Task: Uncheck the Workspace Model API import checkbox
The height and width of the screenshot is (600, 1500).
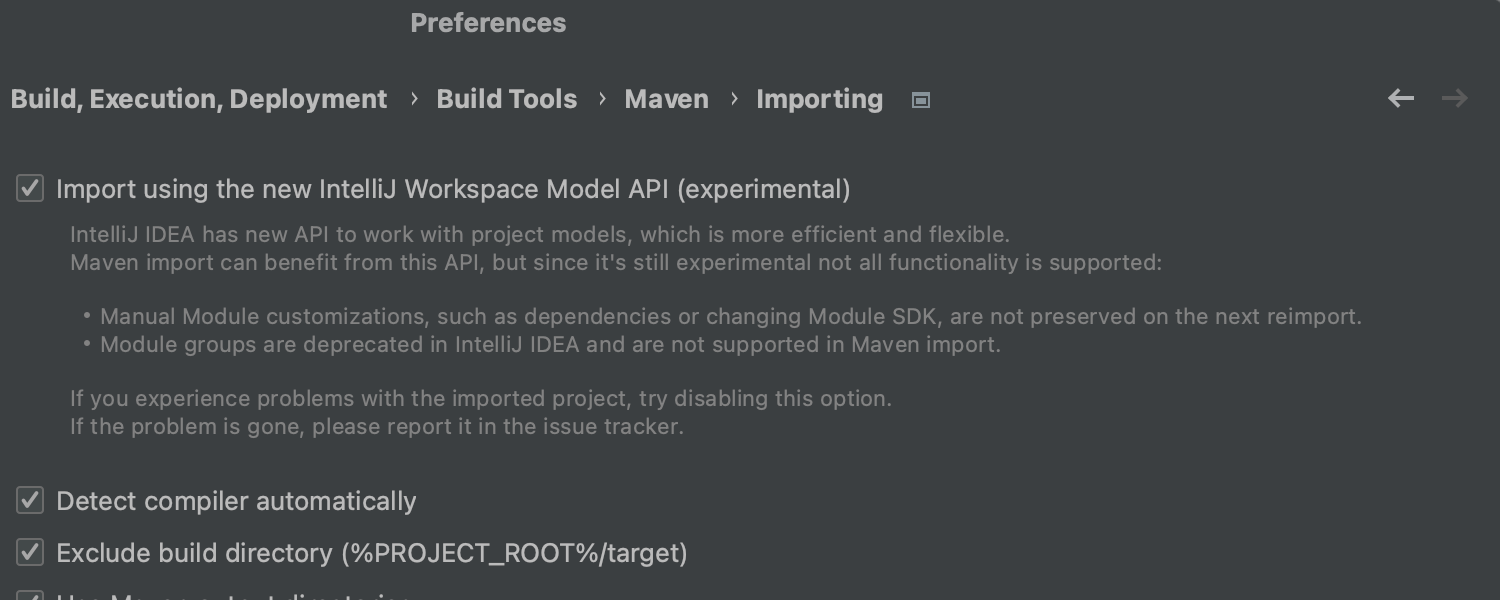Action: click(30, 188)
